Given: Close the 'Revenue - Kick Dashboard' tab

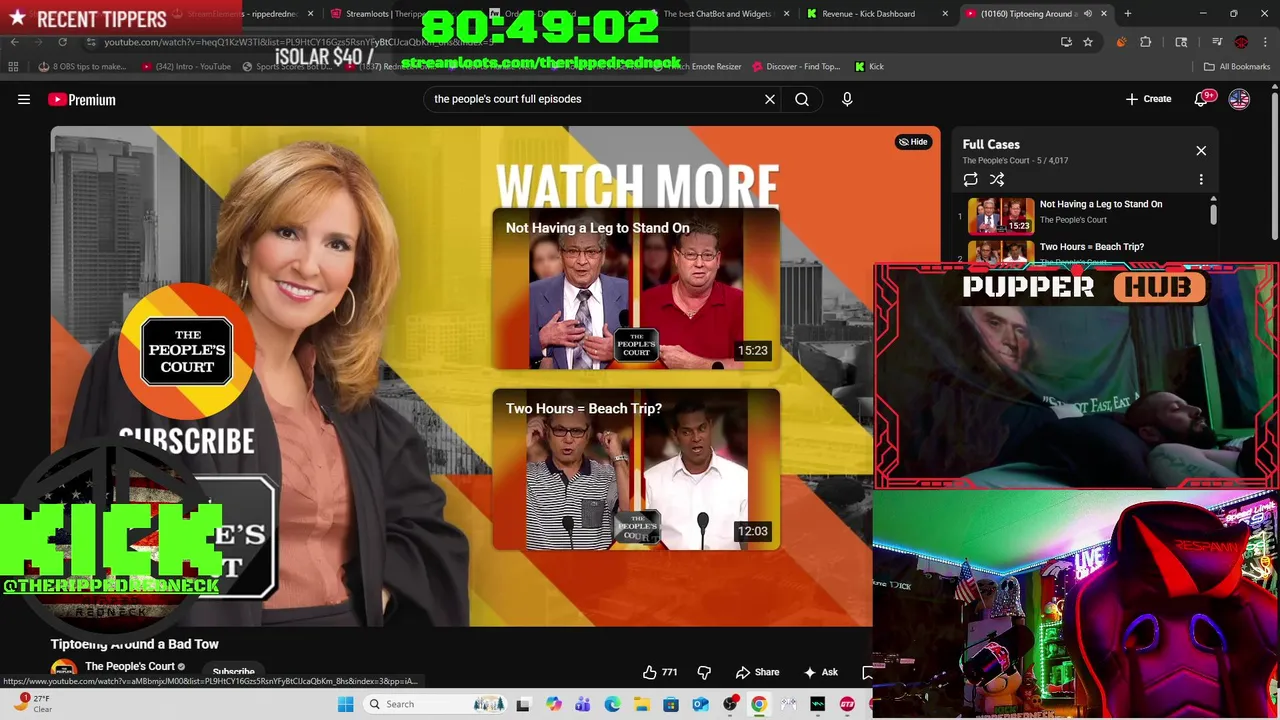Looking at the screenshot, I should (945, 14).
